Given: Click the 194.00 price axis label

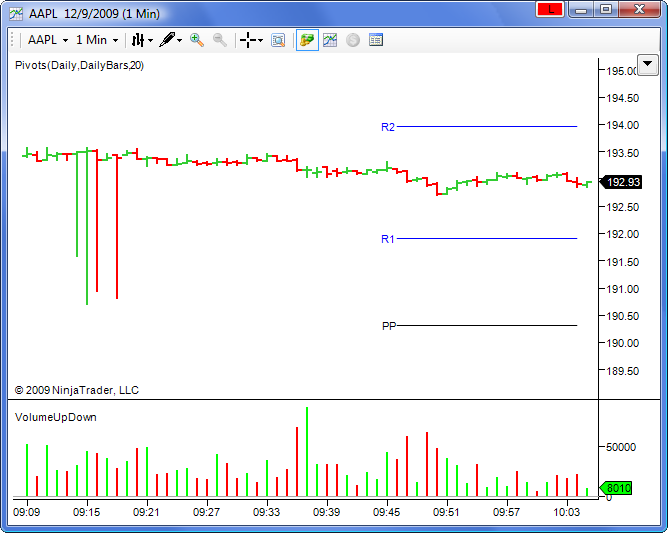Looking at the screenshot, I should [623, 125].
